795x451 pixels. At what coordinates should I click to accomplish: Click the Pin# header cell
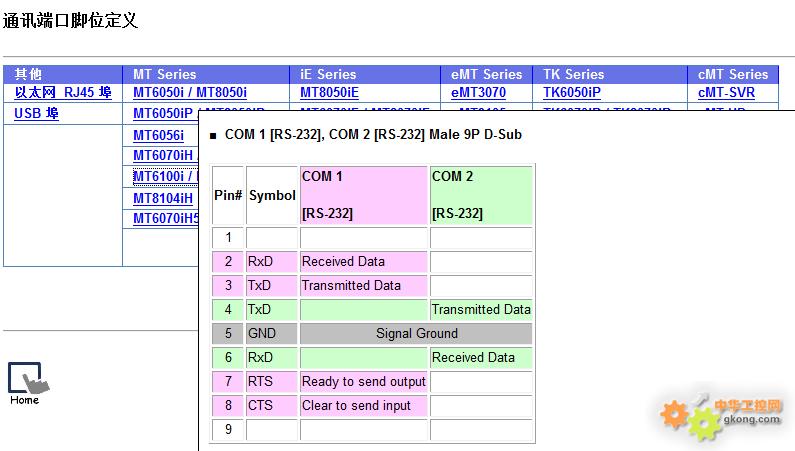tap(228, 195)
